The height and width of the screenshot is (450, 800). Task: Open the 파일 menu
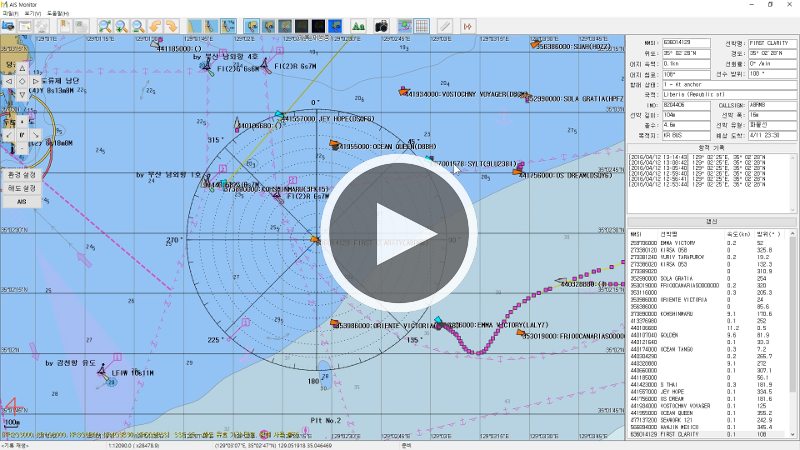coord(11,13)
